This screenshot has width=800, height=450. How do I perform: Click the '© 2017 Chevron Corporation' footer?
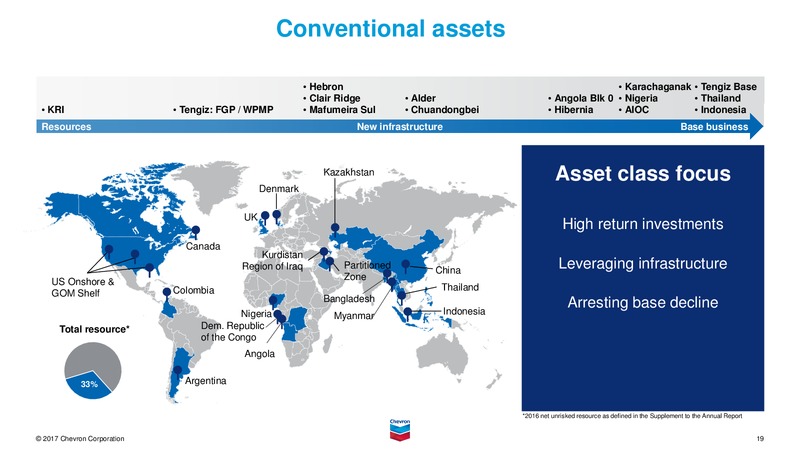[x=80, y=438]
